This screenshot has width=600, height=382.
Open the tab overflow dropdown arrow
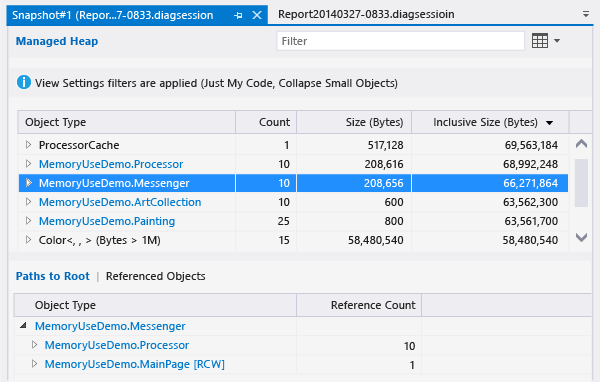tap(585, 14)
